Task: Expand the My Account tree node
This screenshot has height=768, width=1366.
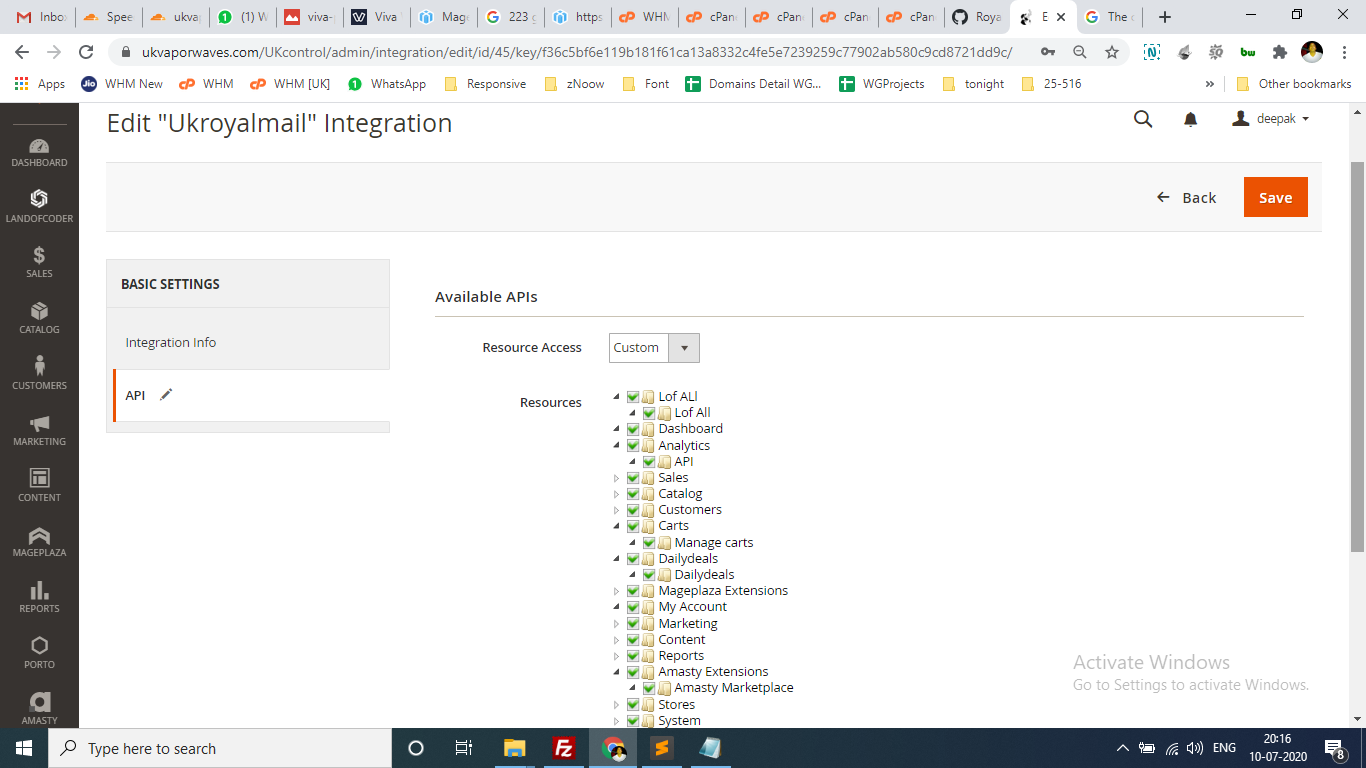Action: tap(616, 607)
